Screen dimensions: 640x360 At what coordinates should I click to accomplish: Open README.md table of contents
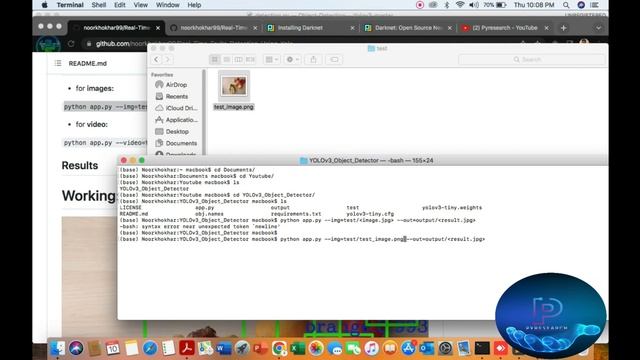[x=58, y=63]
